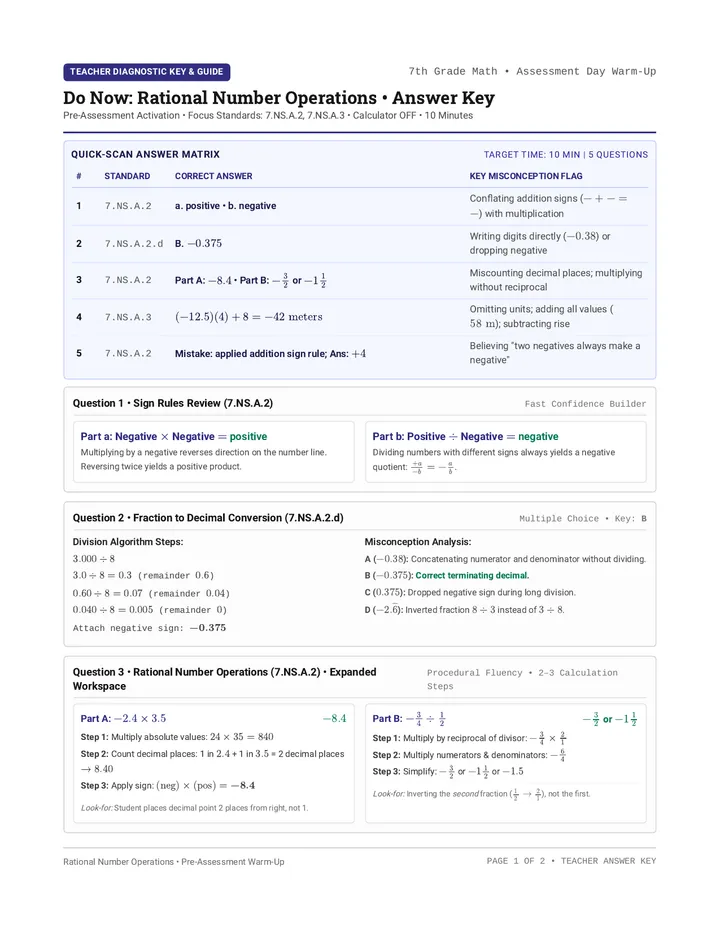Image resolution: width=720 pixels, height=932 pixels.
Task: Click 'Part A: −2.4 × 3.5' label
Action: tap(123, 719)
